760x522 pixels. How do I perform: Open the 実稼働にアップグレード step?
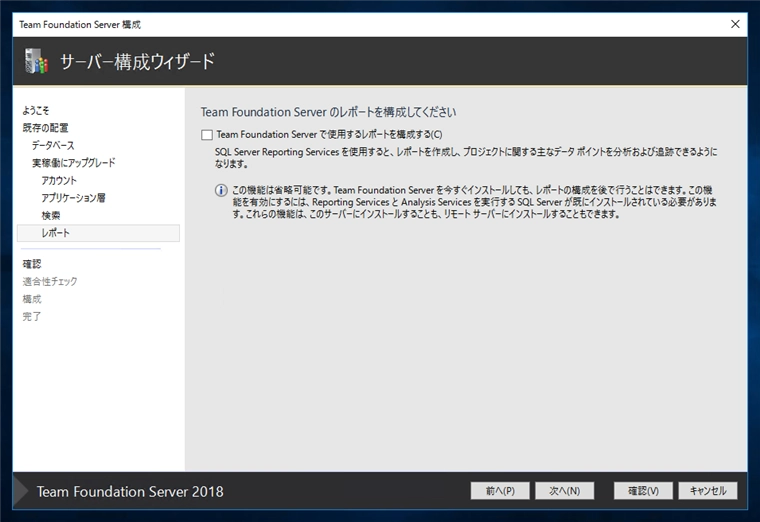74,163
